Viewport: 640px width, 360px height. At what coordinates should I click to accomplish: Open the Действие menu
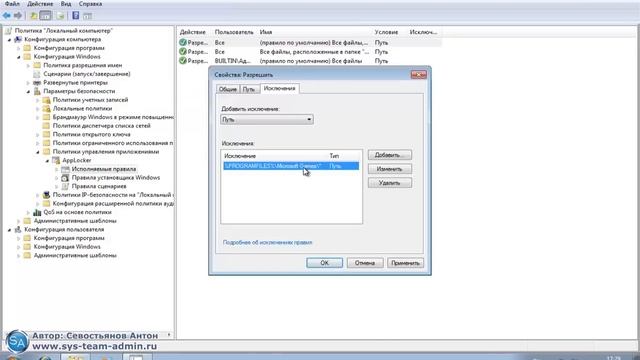(x=40, y=4)
